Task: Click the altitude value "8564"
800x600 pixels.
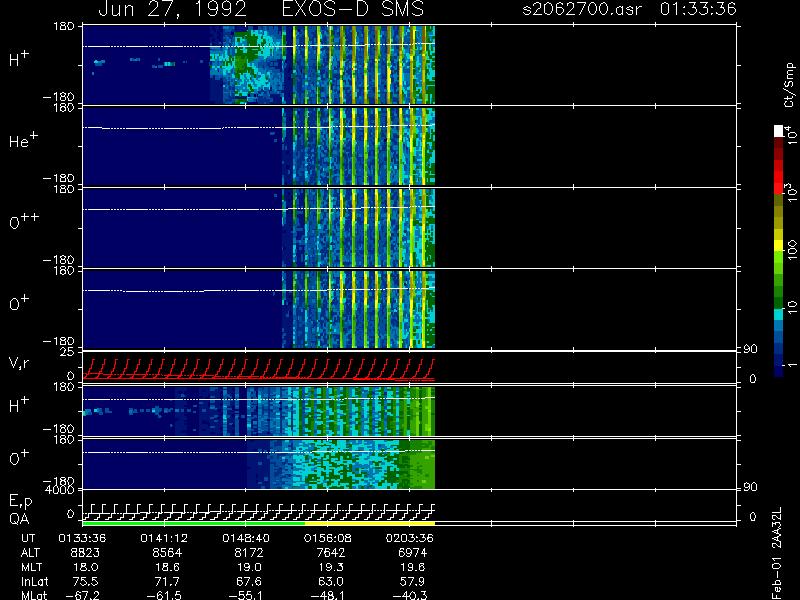Action: click(167, 553)
